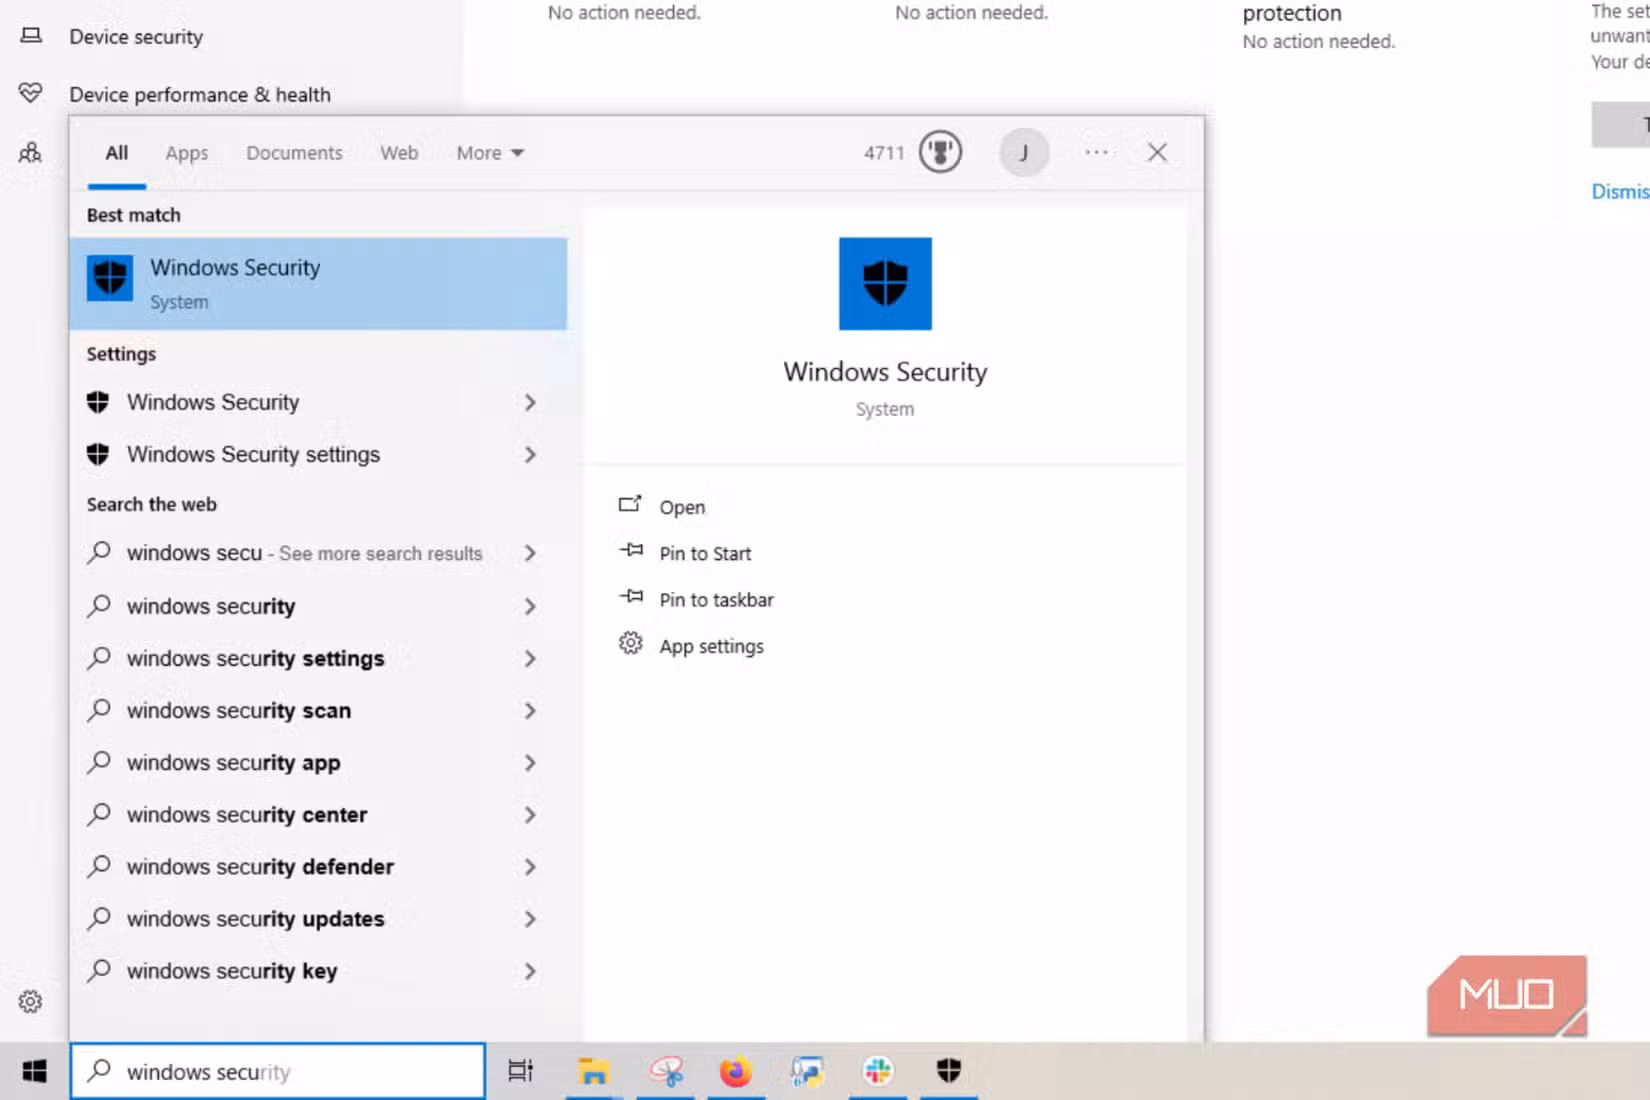Image resolution: width=1650 pixels, height=1100 pixels.
Task: Expand arrow for 'windows security scan' suggestion
Action: tap(530, 711)
